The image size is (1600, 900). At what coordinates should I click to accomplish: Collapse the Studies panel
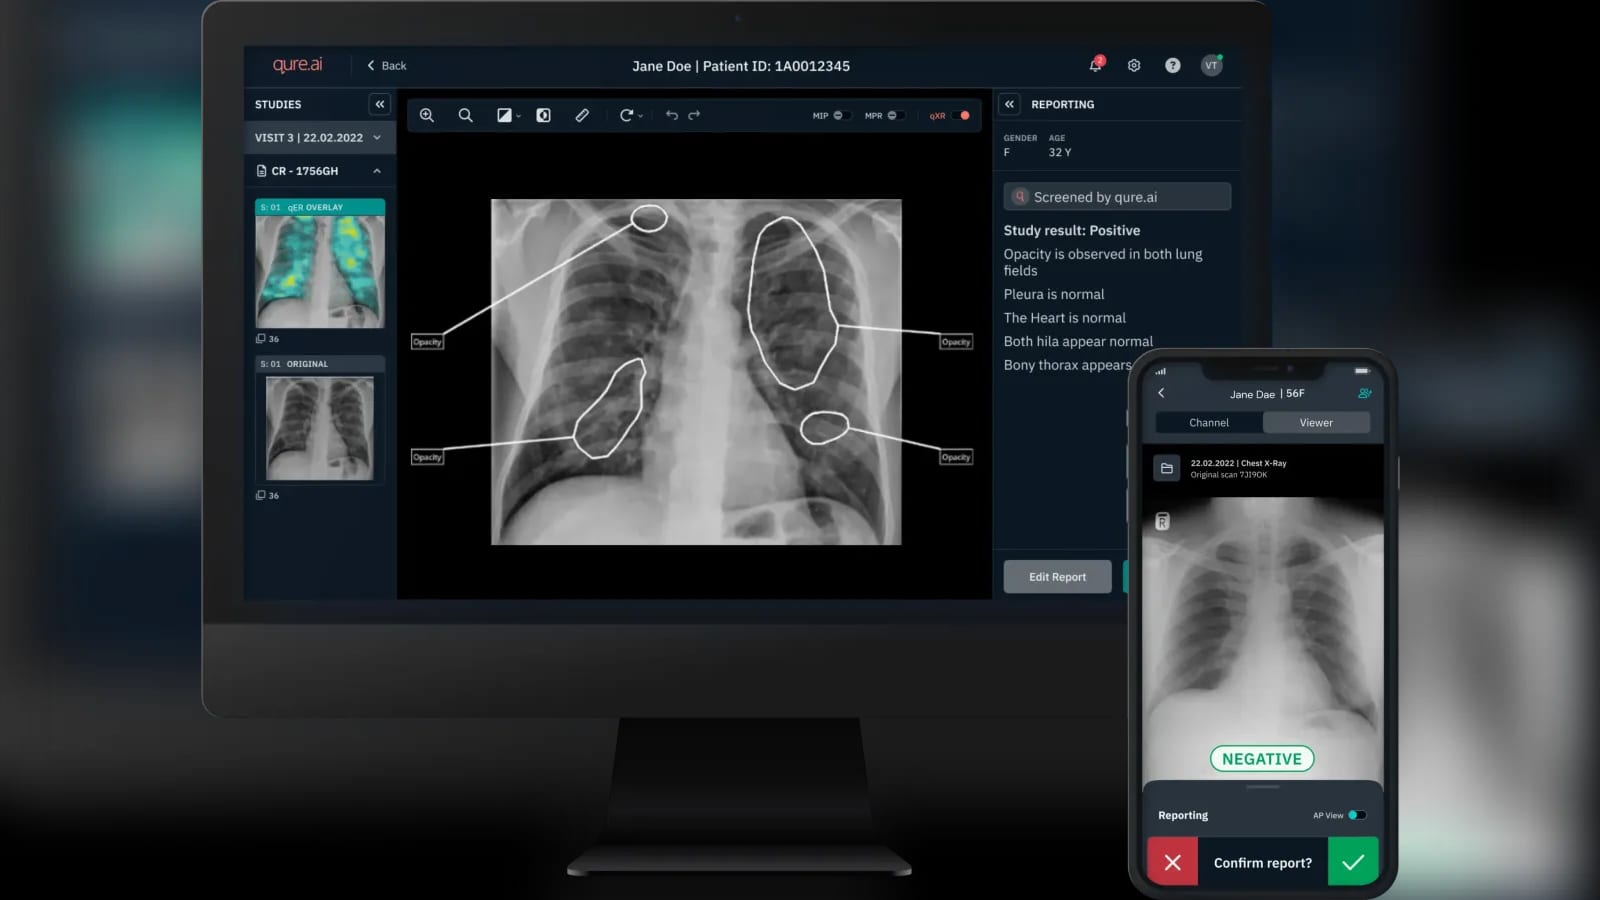coord(380,104)
